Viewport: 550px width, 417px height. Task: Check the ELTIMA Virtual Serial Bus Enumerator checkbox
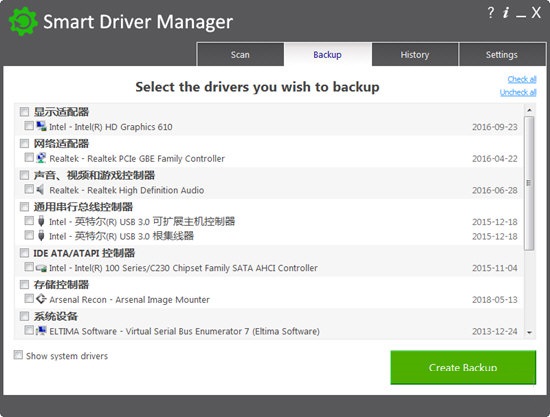point(29,330)
